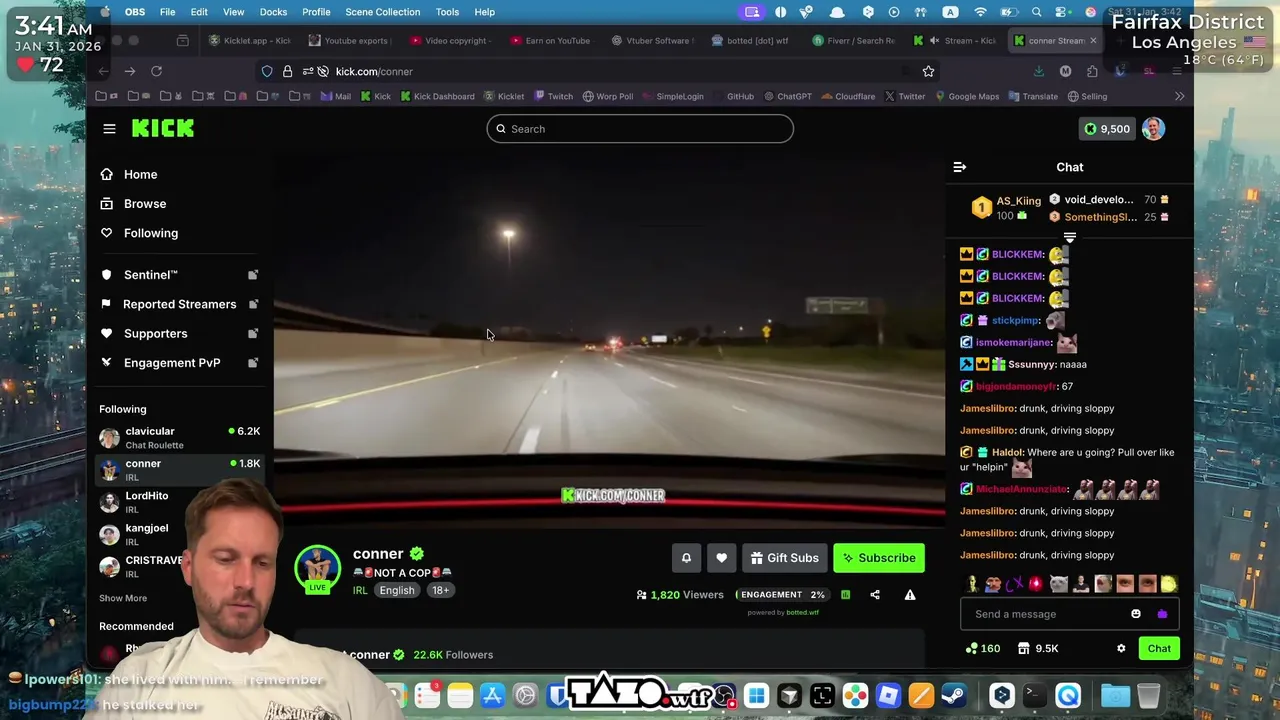Click the 18+ mature tag
This screenshot has width=1280, height=720.
click(441, 590)
